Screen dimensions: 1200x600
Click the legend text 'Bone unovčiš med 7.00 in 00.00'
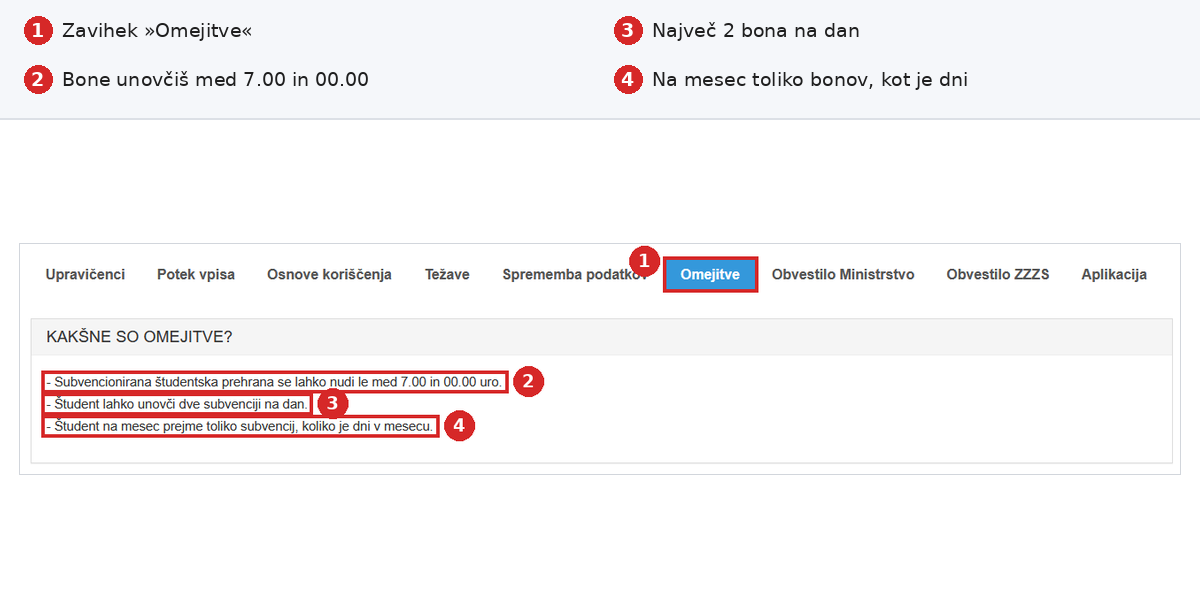pos(215,79)
